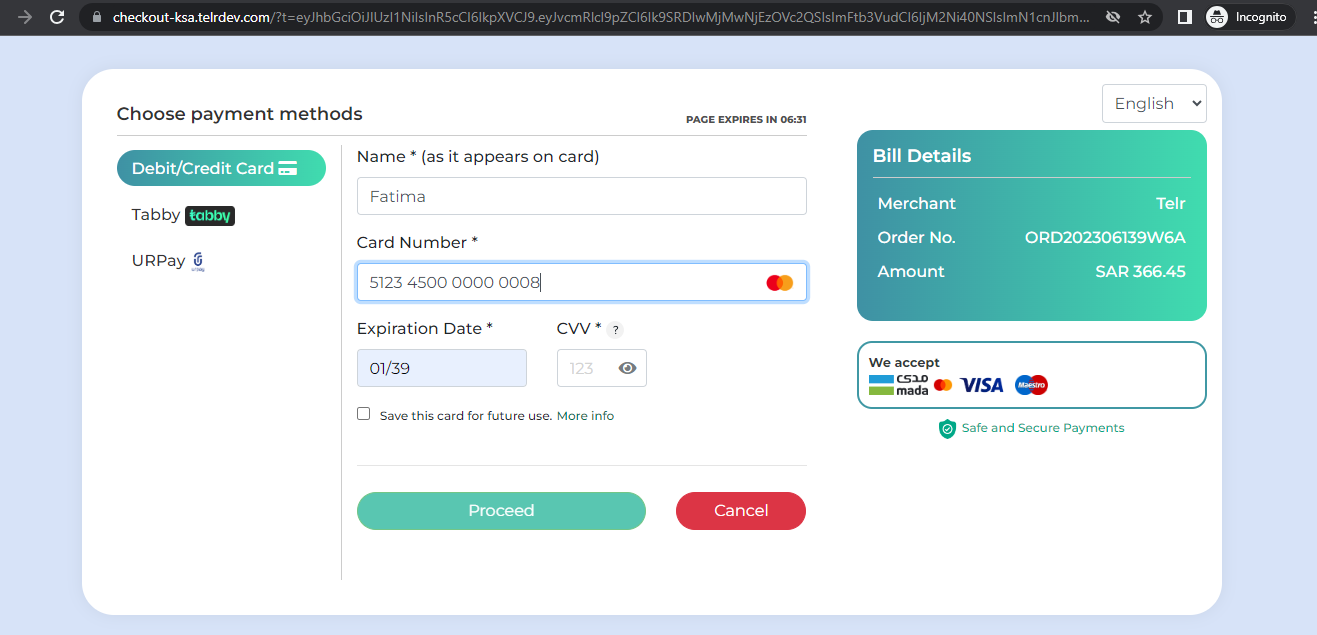Image resolution: width=1317 pixels, height=635 pixels.
Task: Toggle CVV visibility with the eye icon
Action: point(627,368)
